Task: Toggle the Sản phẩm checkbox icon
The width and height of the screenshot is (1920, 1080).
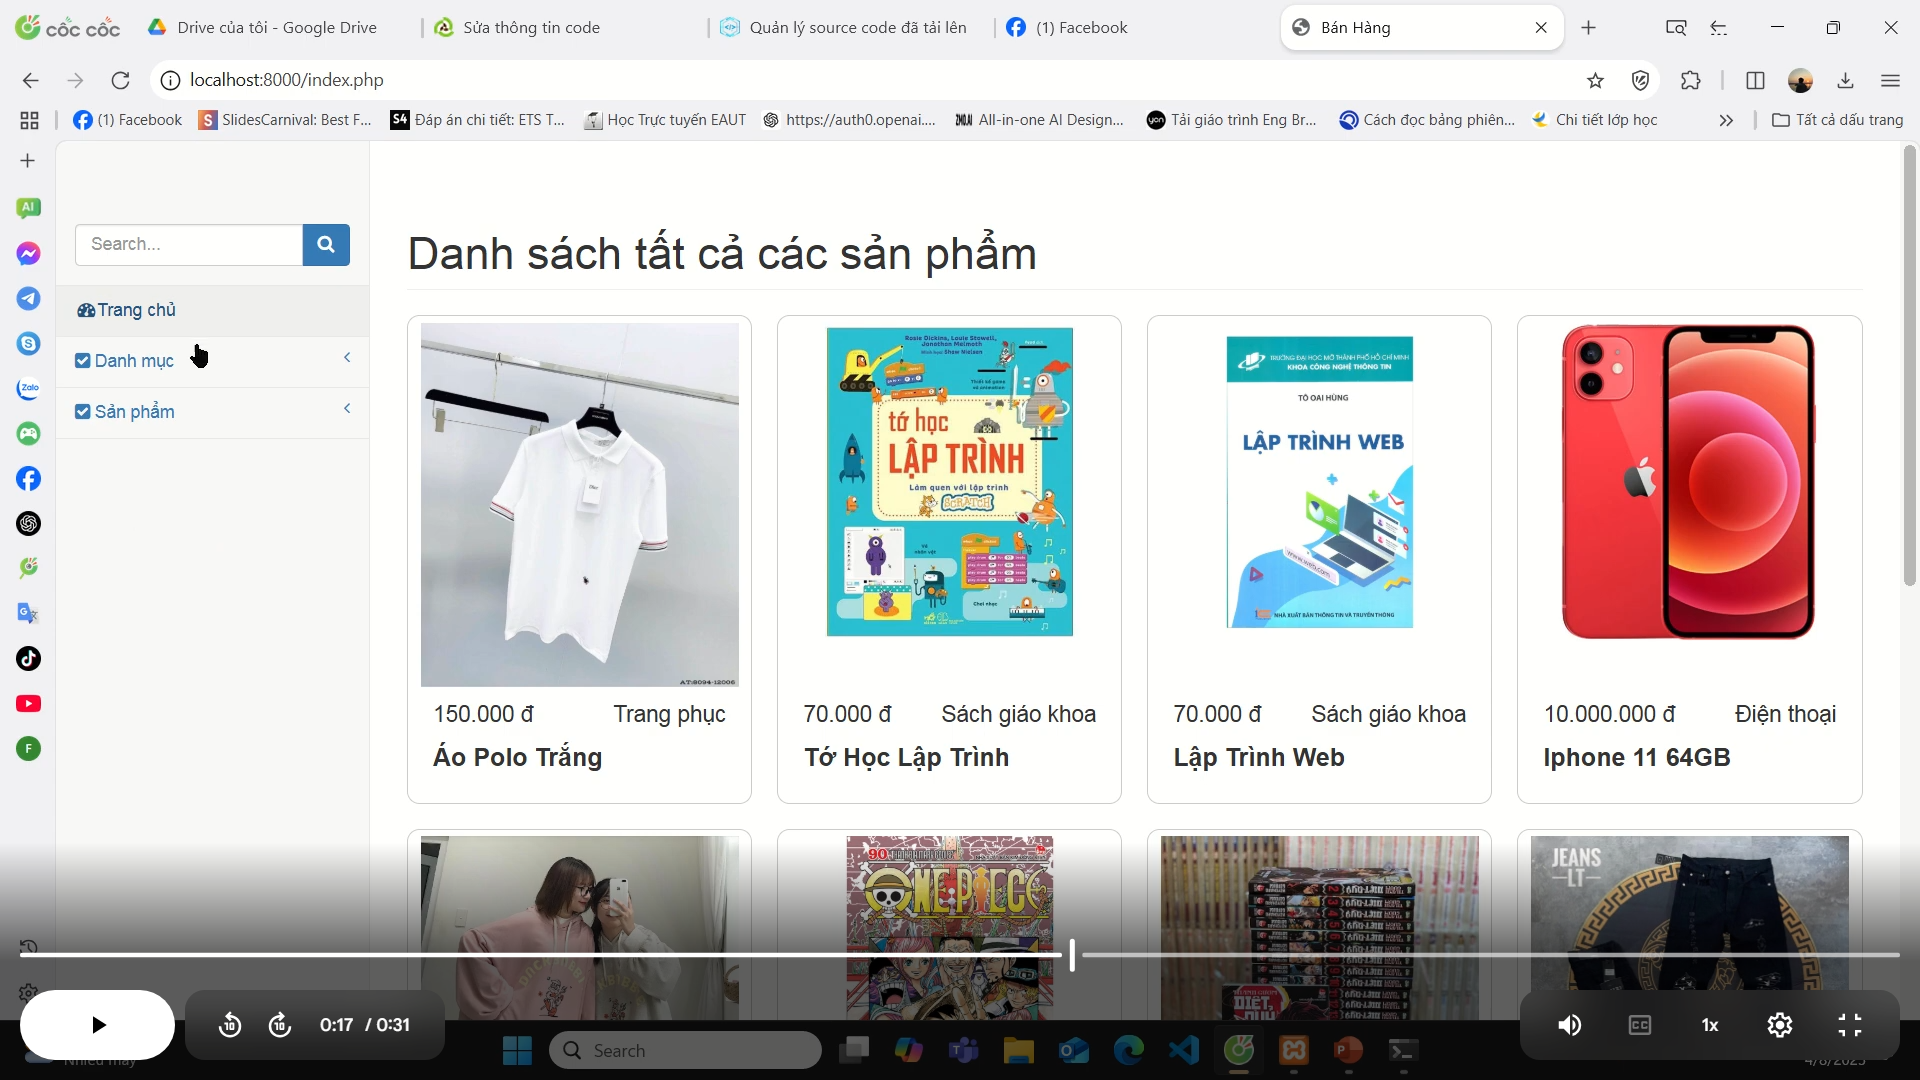Action: point(83,412)
